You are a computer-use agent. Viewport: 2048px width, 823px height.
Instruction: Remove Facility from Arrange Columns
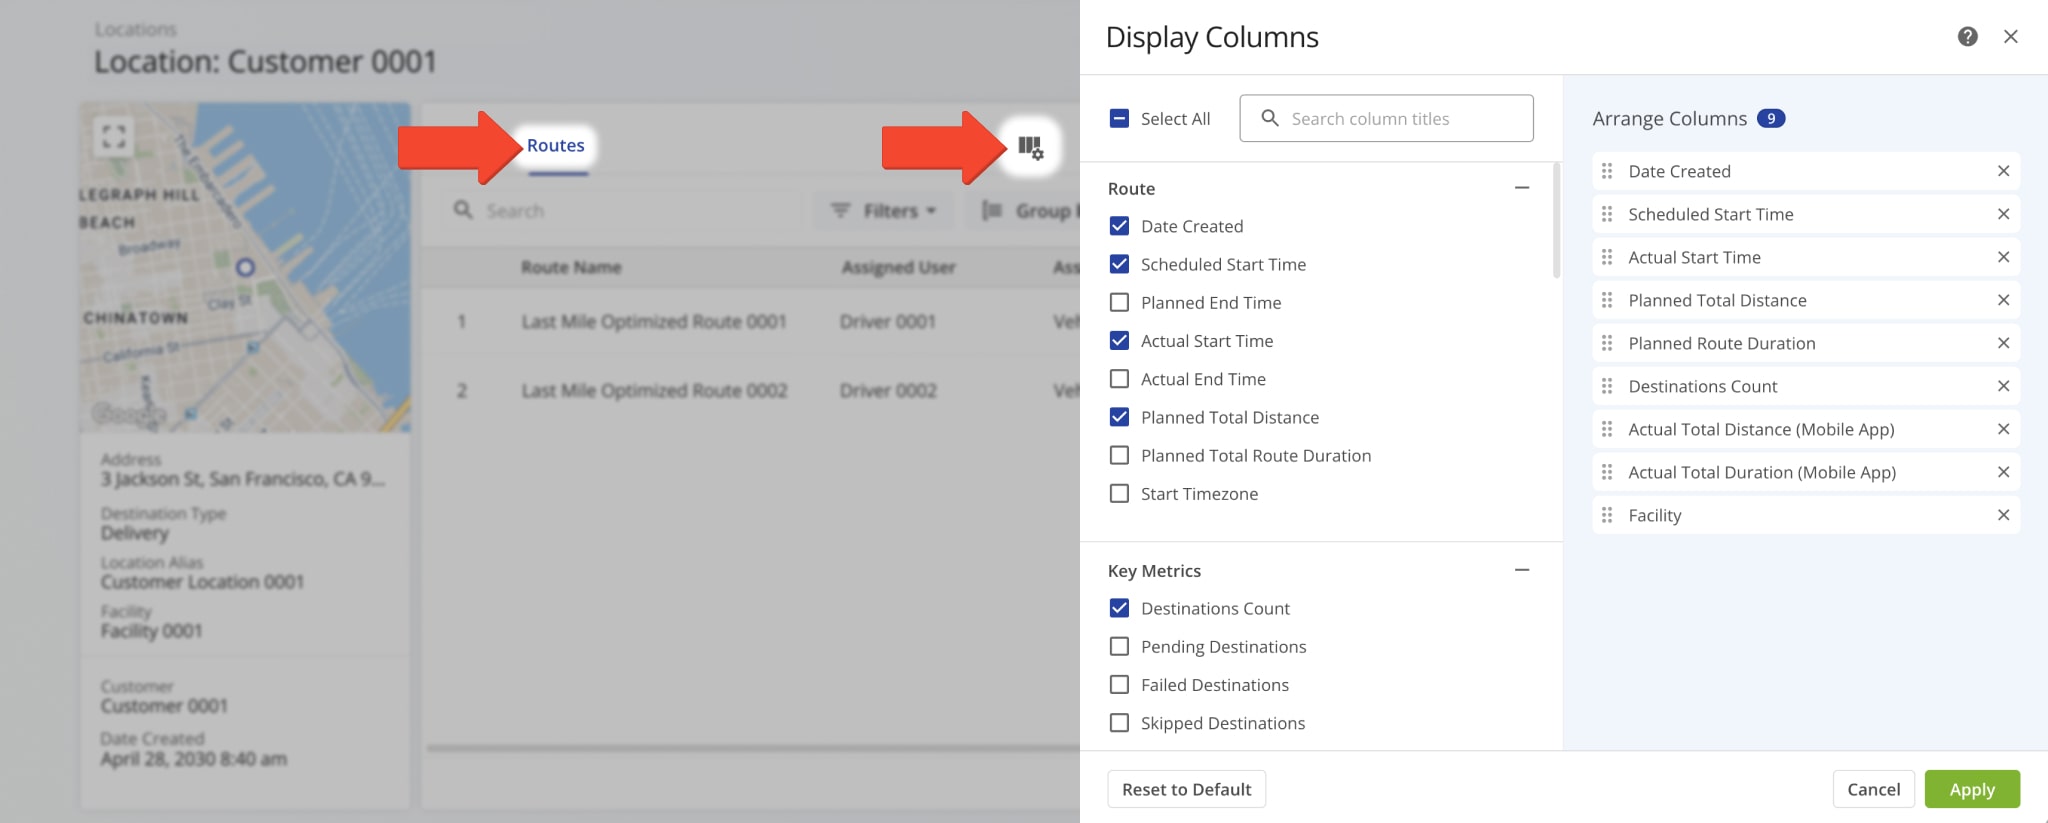[x=2003, y=515]
